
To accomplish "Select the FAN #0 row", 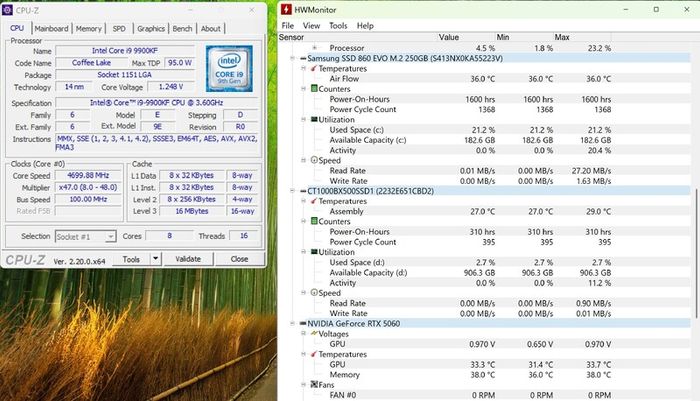I will [x=484, y=395].
